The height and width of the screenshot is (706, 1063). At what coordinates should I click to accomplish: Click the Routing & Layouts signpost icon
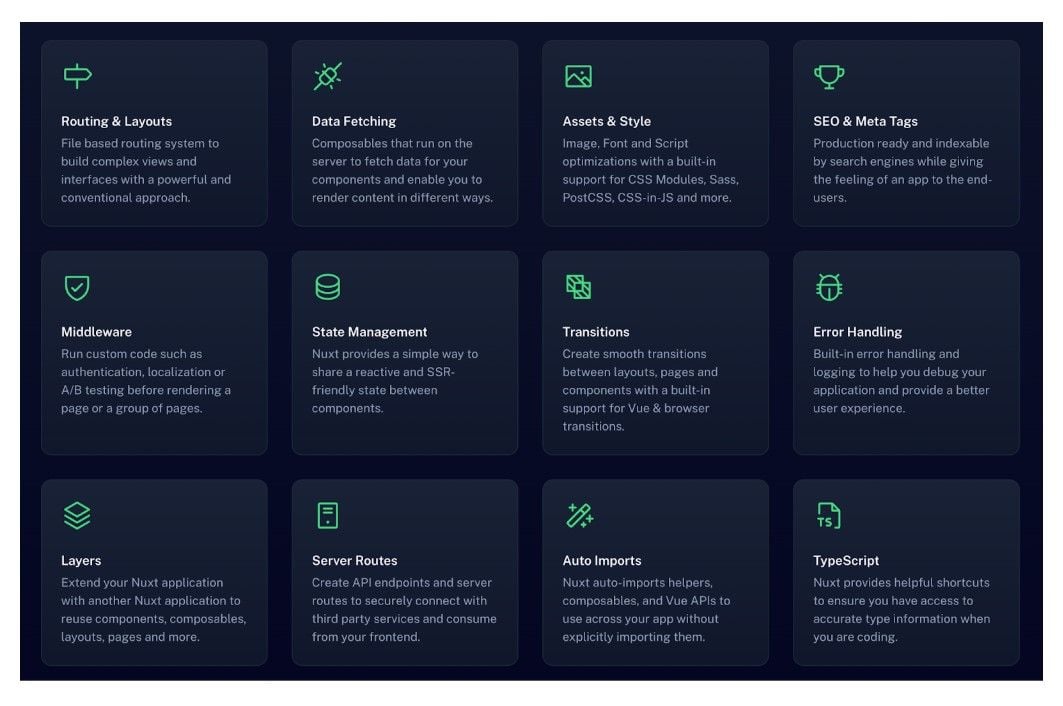point(77,75)
